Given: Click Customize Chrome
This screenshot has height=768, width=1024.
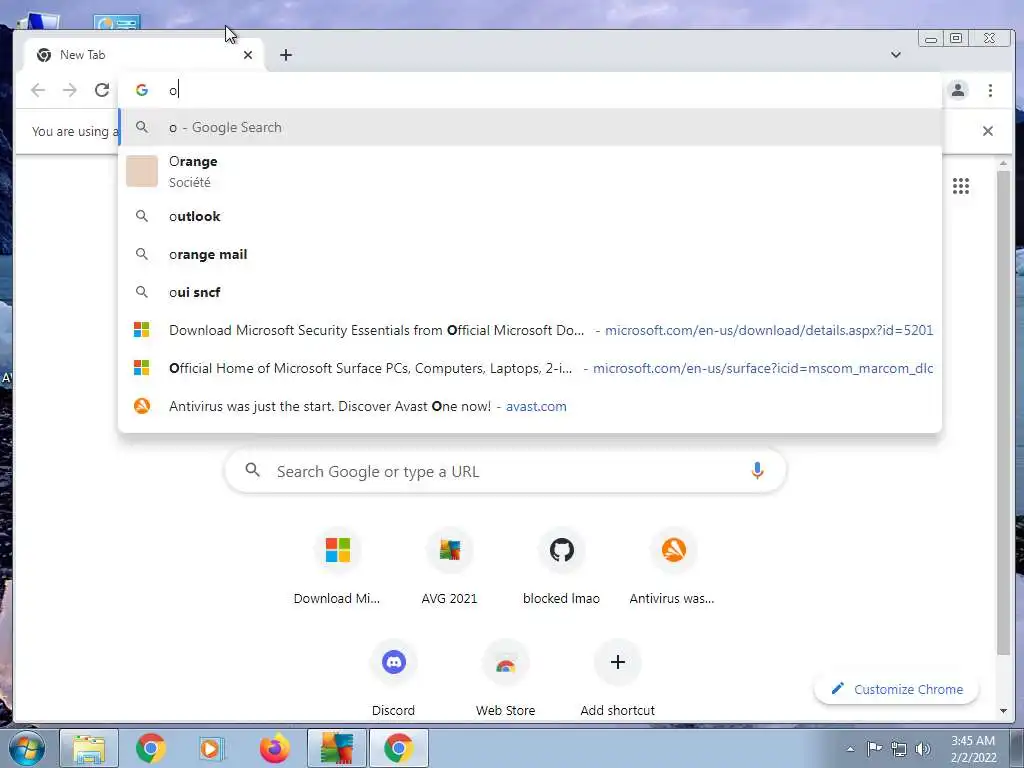Looking at the screenshot, I should point(897,689).
